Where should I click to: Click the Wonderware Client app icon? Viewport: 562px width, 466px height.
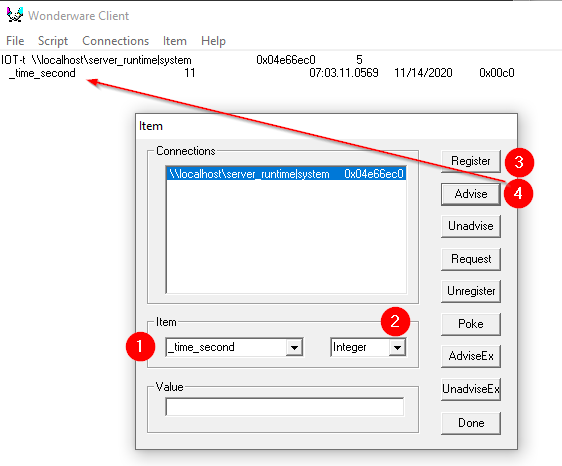[x=14, y=15]
